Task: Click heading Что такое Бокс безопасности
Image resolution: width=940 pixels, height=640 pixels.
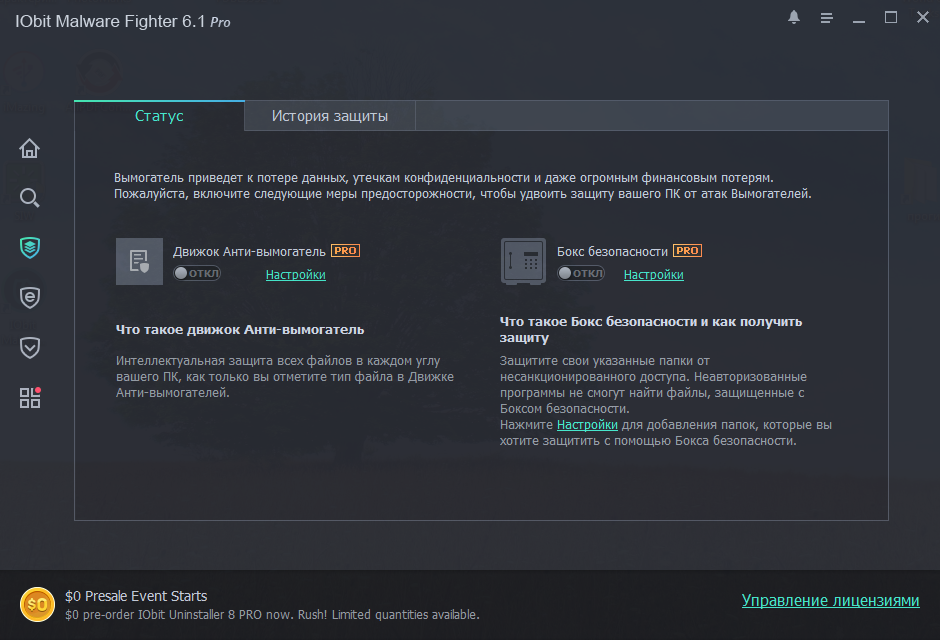Action: (x=651, y=330)
